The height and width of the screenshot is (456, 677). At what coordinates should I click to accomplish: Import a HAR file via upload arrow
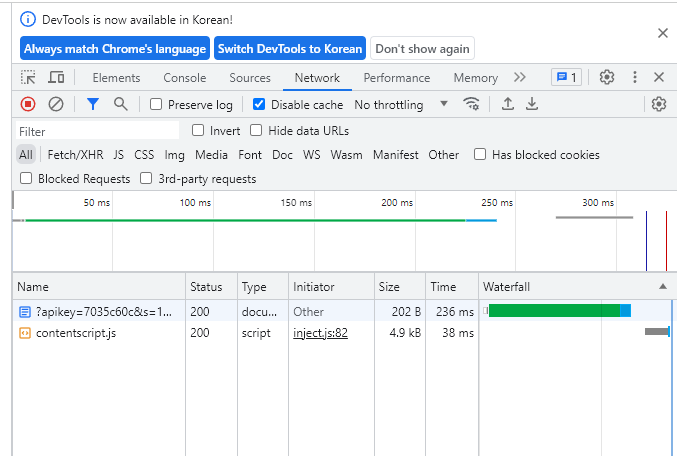point(508,104)
